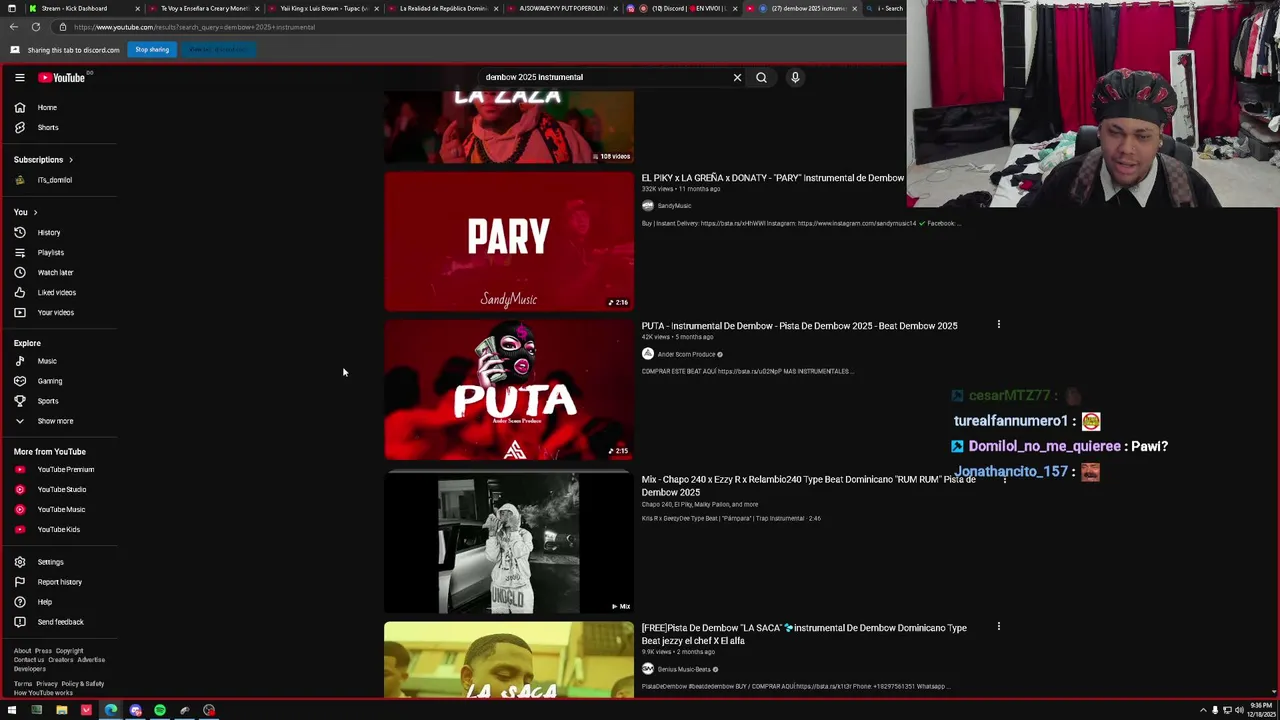Open the PARY instrumental video thumbnail

(x=509, y=241)
